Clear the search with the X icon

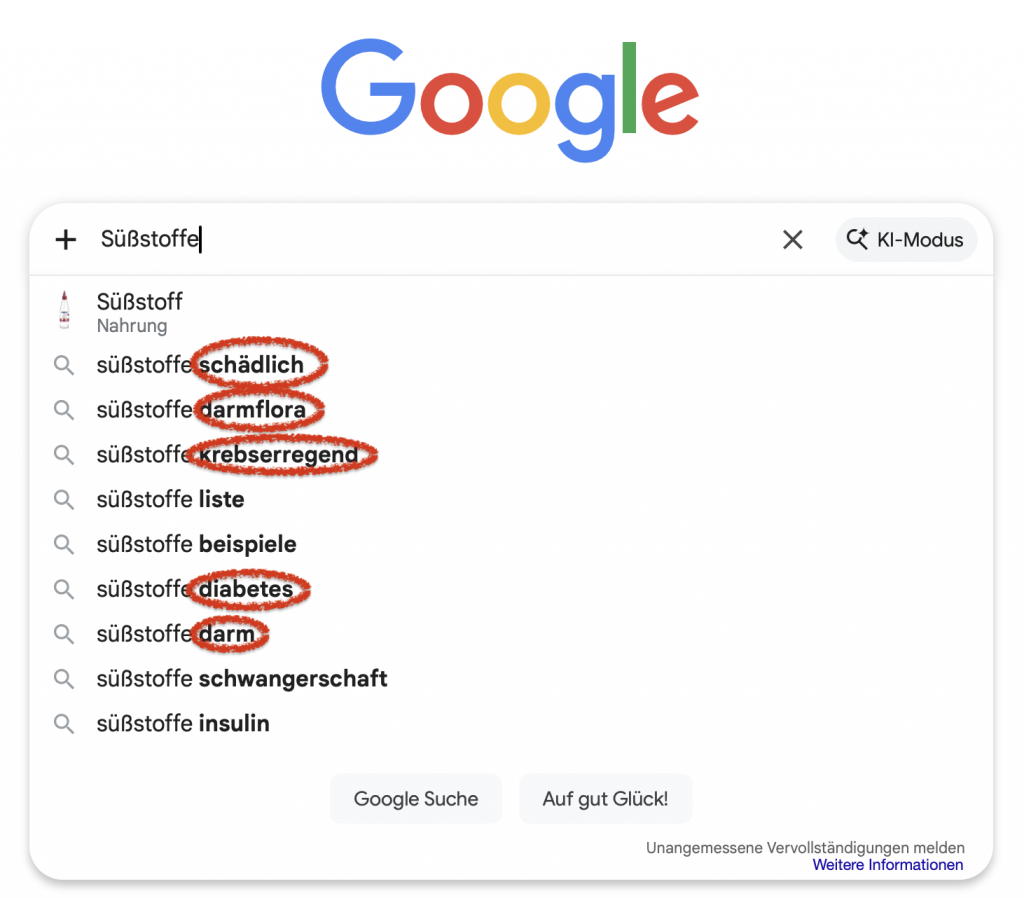click(792, 240)
